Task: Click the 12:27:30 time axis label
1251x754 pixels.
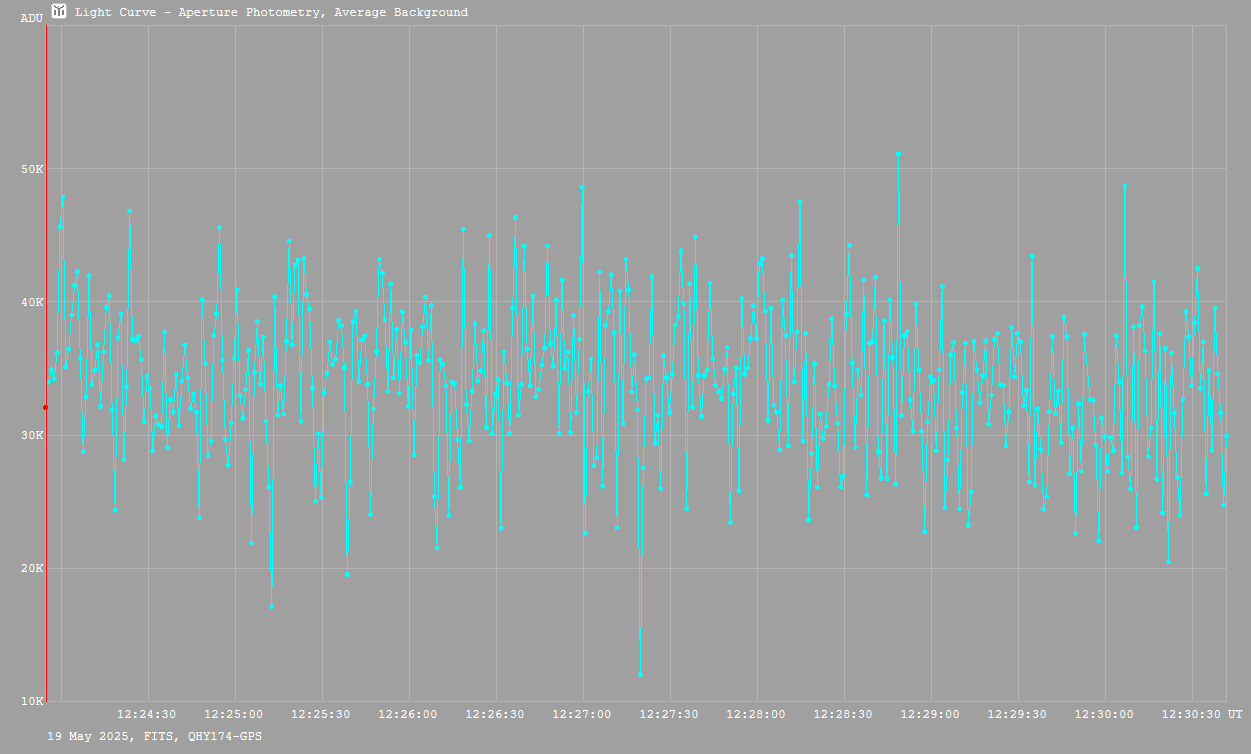Action: 669,714
